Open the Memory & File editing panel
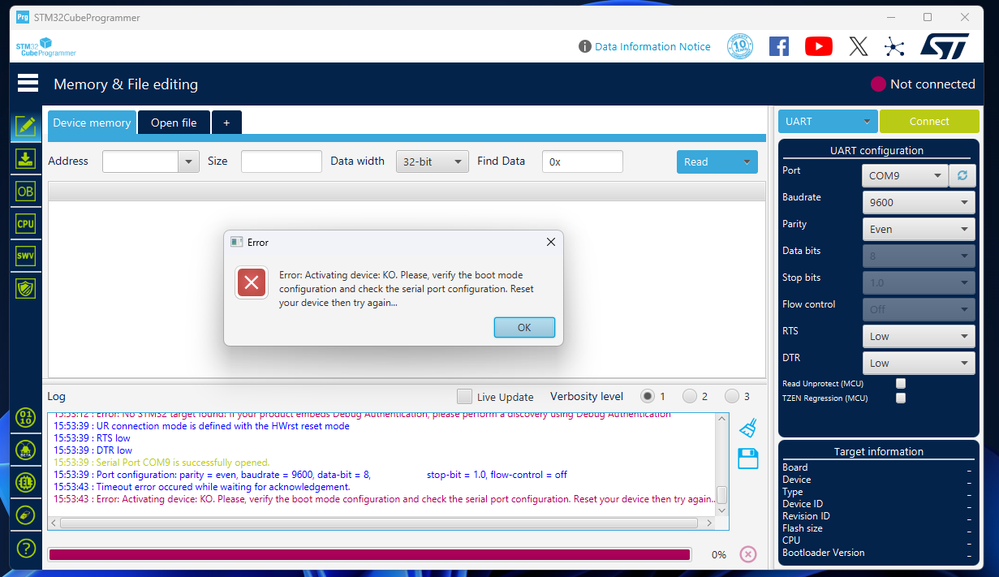 point(25,126)
